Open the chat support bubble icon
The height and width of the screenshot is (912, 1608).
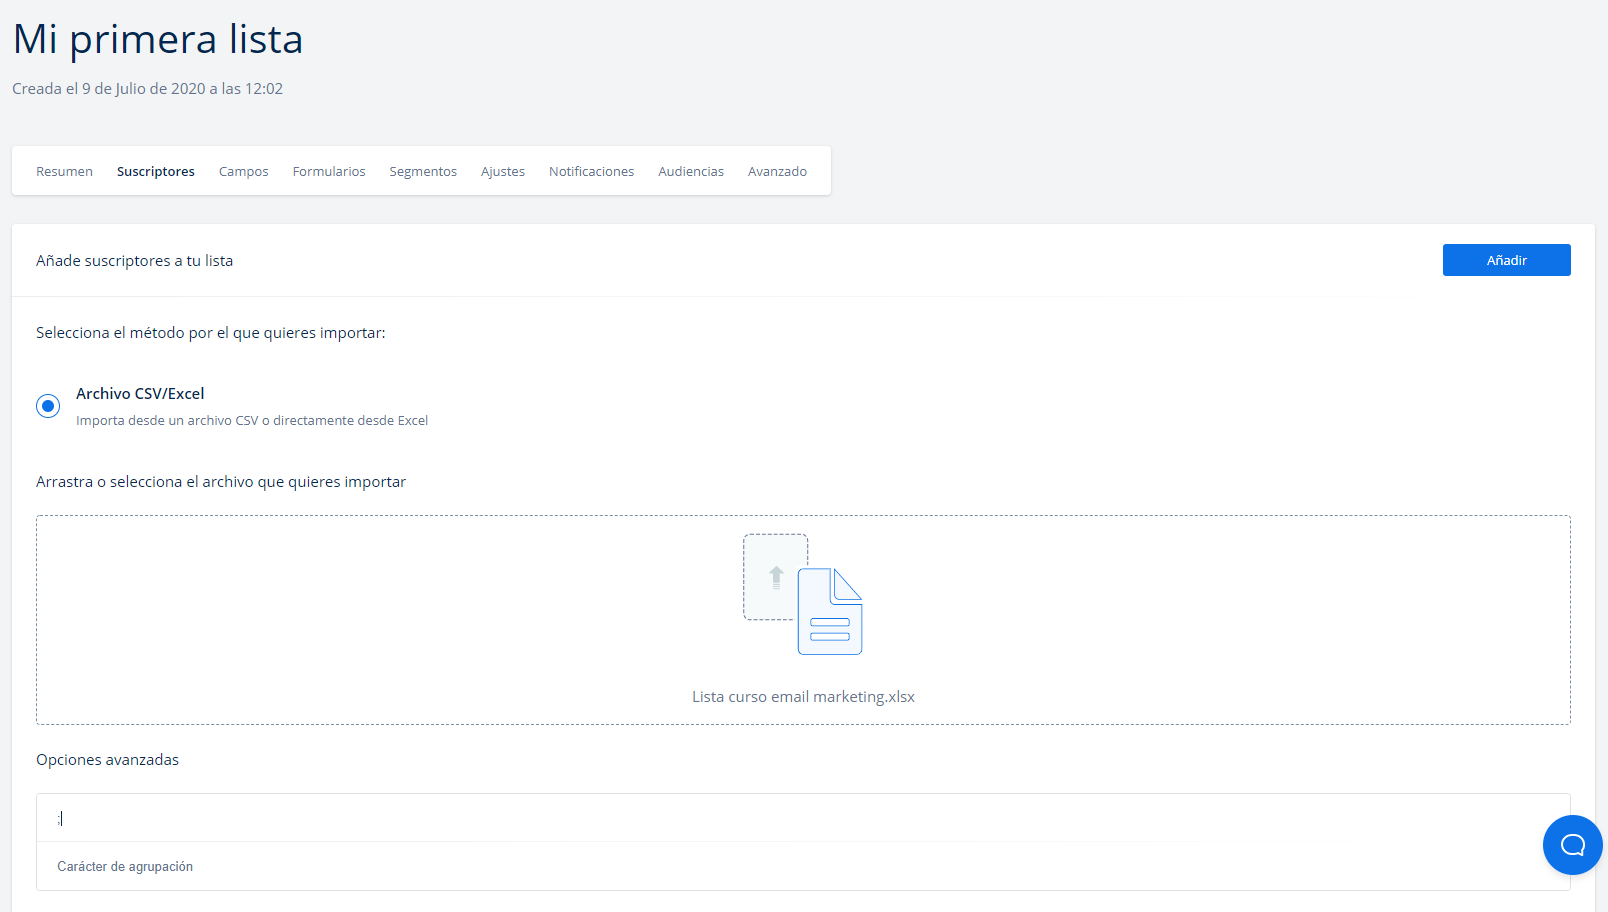point(1572,845)
